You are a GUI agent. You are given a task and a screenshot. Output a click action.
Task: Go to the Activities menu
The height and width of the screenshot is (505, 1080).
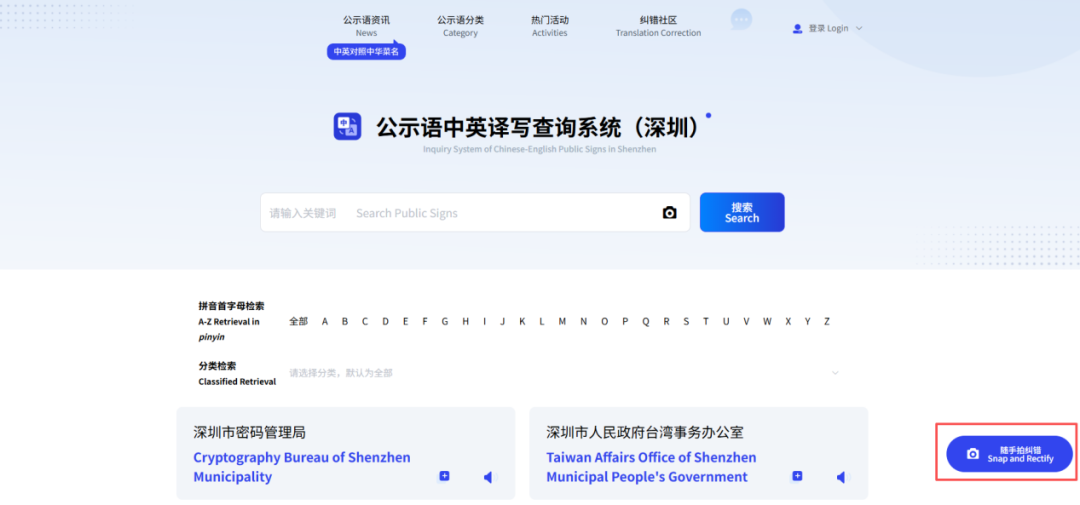pyautogui.click(x=549, y=26)
